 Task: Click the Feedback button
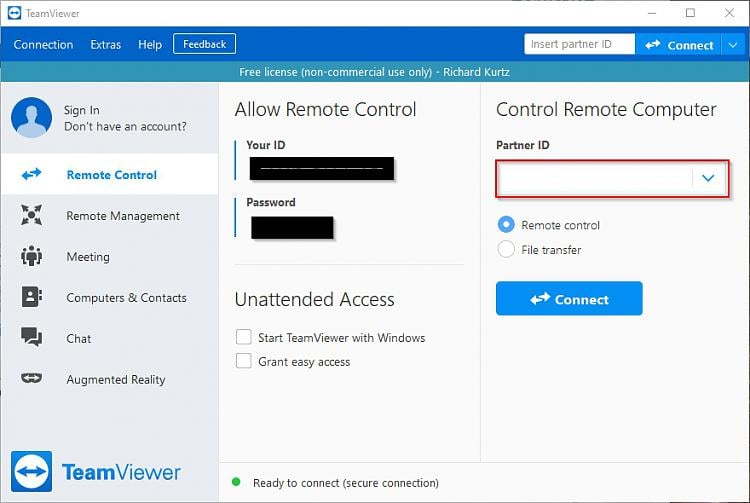tap(204, 44)
